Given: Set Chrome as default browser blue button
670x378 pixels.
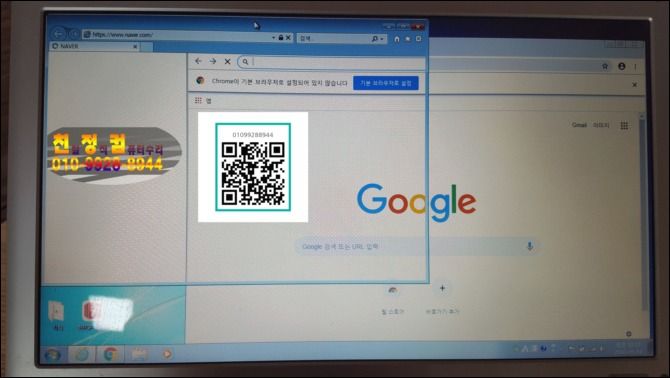Looking at the screenshot, I should 386,83.
